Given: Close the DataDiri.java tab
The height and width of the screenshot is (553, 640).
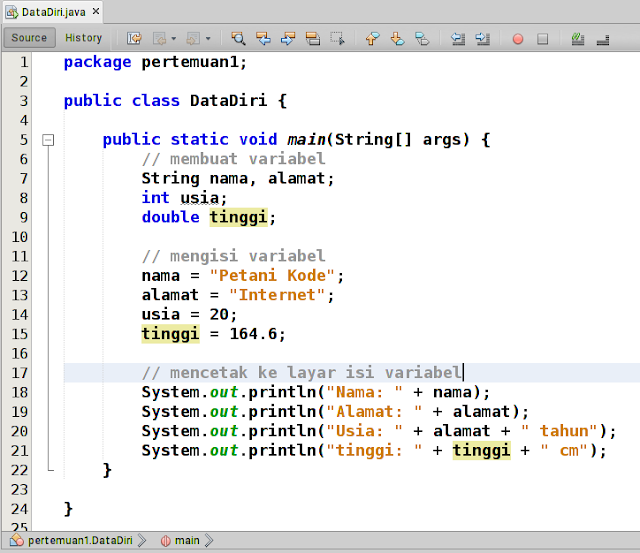Looking at the screenshot, I should point(96,11).
